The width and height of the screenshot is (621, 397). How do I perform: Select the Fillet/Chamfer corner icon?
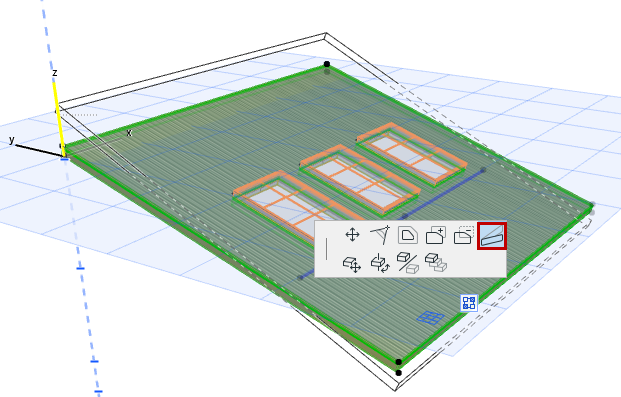click(408, 235)
